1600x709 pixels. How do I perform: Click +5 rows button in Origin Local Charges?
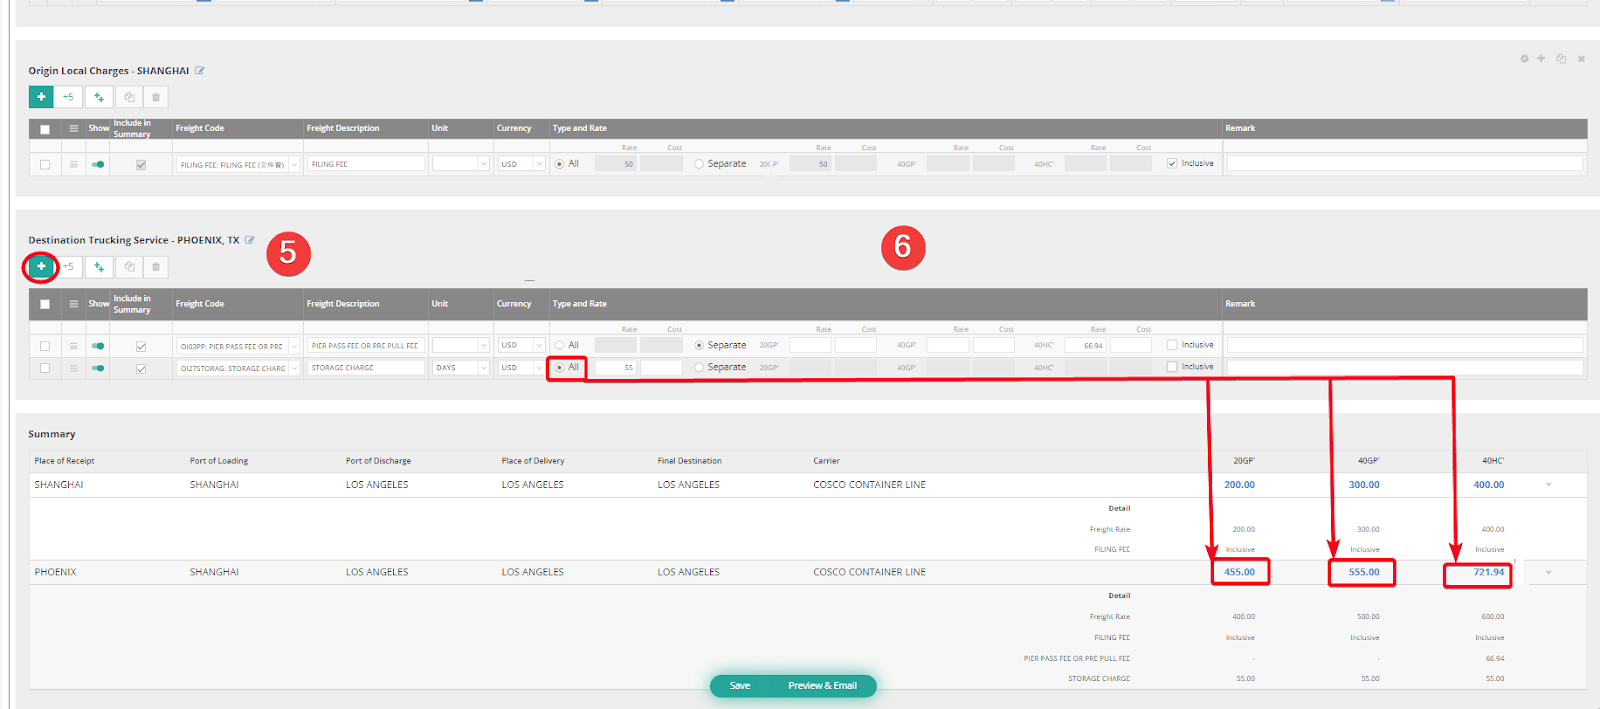pyautogui.click(x=68, y=97)
